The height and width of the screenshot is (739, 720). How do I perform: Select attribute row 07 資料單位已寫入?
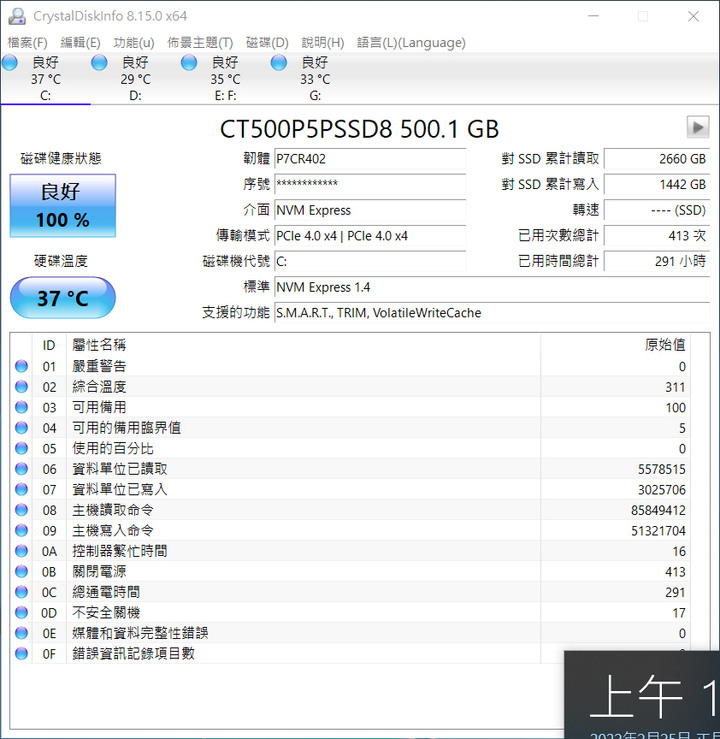pos(350,489)
